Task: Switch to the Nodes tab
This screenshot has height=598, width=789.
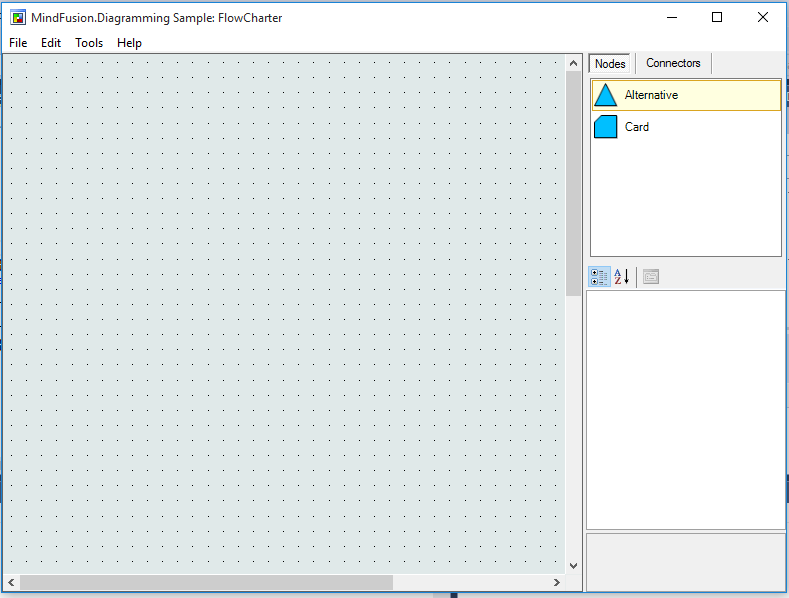Action: click(610, 64)
